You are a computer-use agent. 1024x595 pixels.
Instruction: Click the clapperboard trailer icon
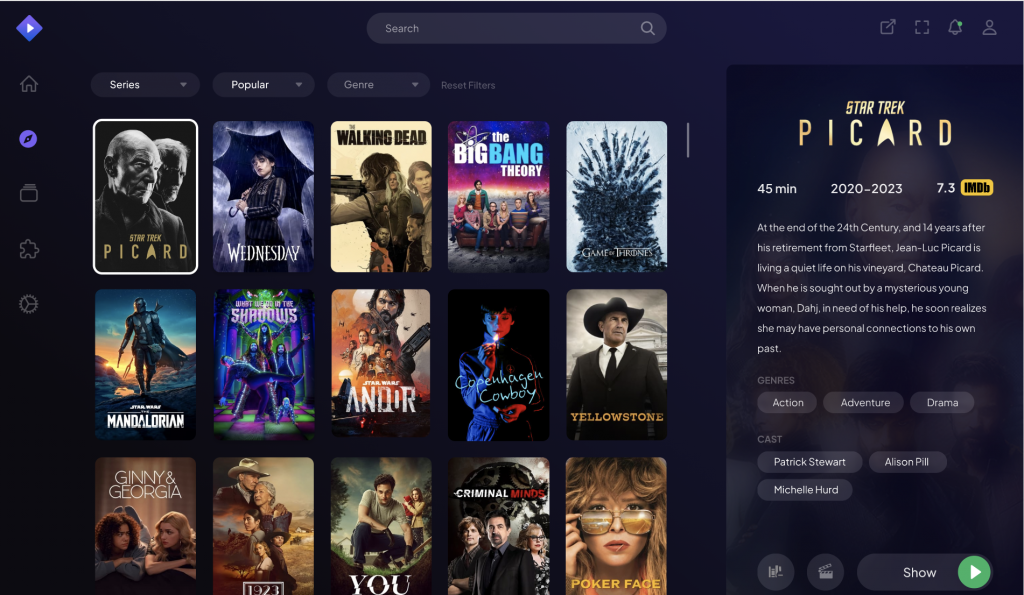click(825, 572)
